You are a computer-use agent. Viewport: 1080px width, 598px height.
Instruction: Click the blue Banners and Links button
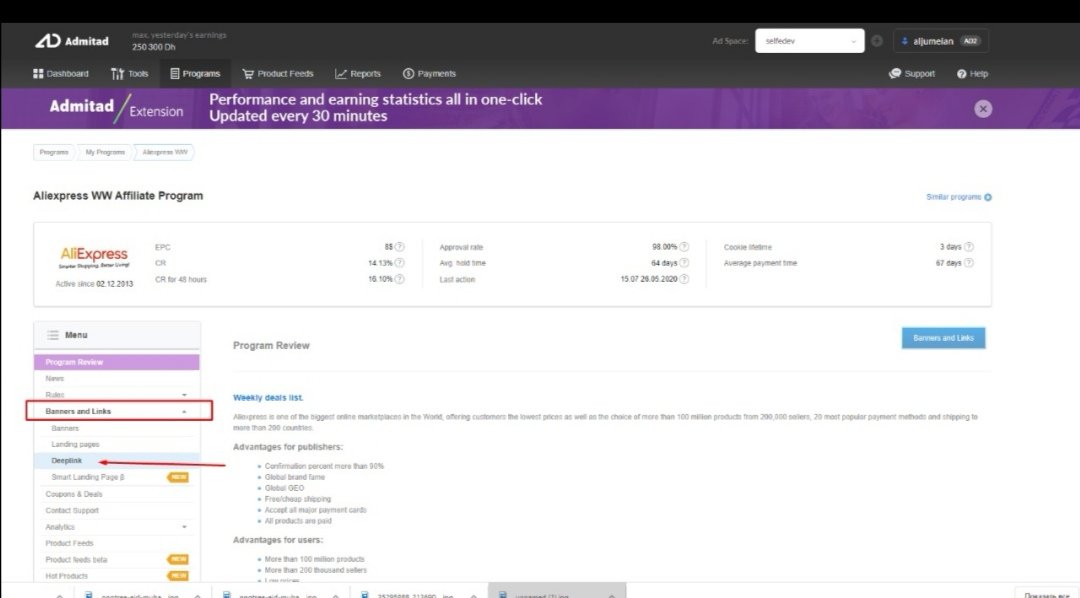[x=943, y=338]
